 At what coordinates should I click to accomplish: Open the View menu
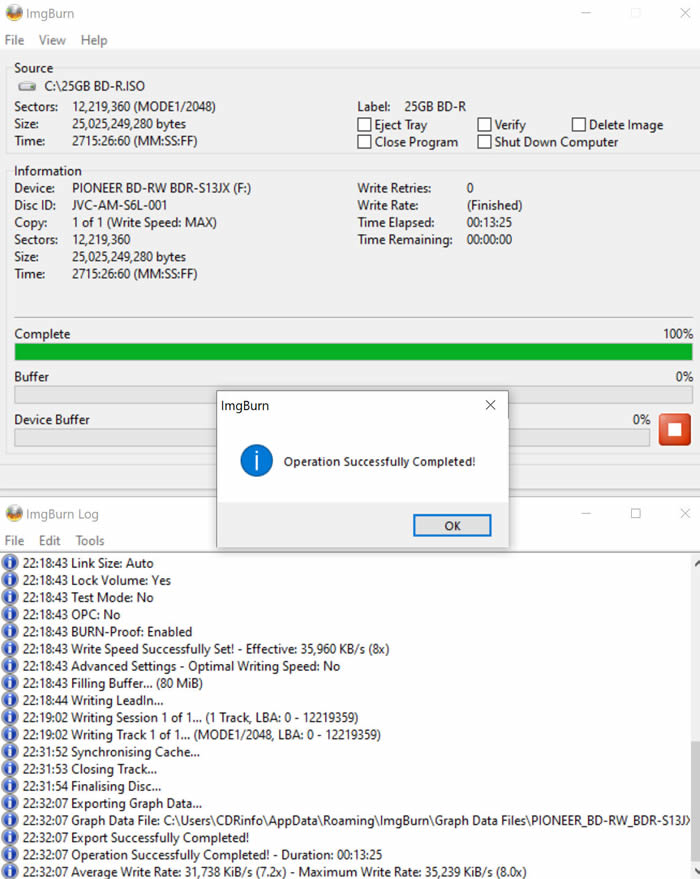[x=52, y=40]
